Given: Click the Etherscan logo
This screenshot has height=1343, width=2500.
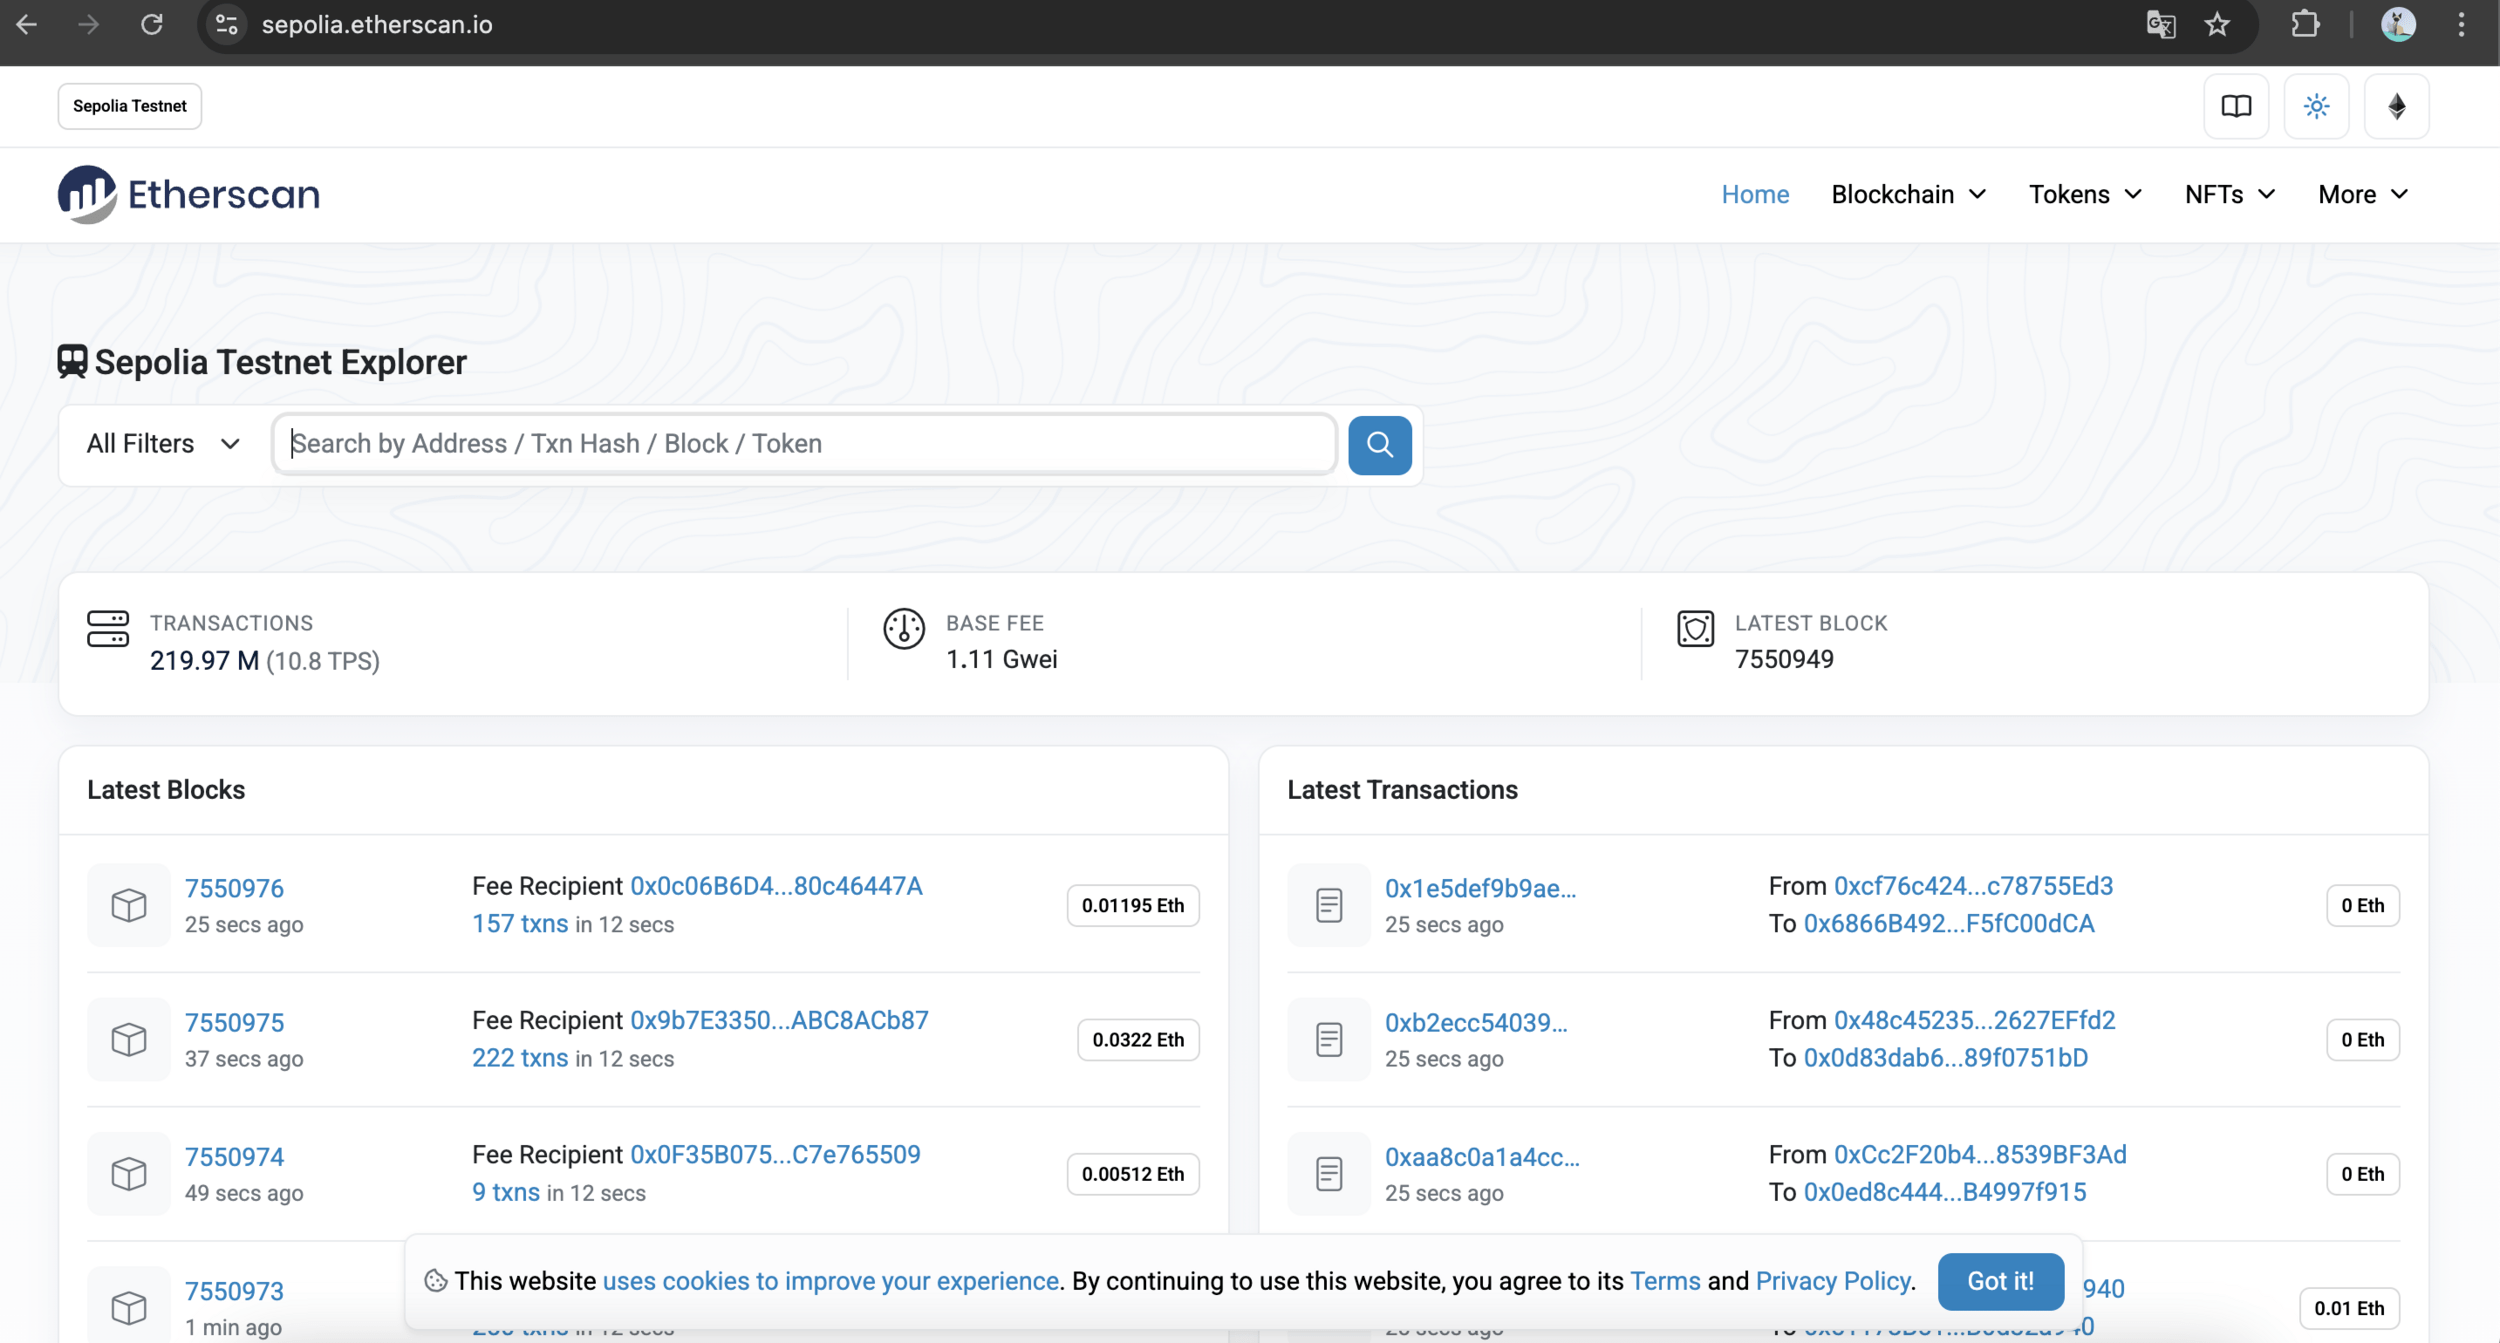Looking at the screenshot, I should (188, 194).
